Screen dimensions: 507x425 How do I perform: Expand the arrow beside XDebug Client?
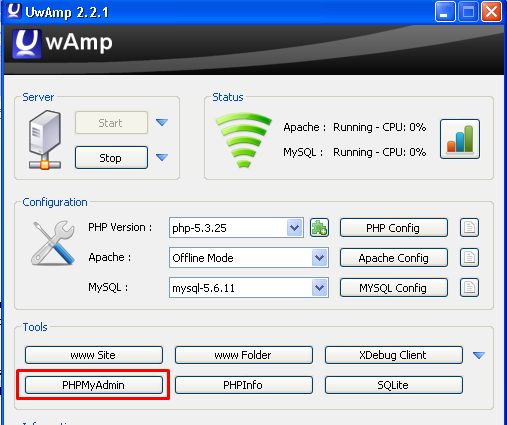coord(479,355)
